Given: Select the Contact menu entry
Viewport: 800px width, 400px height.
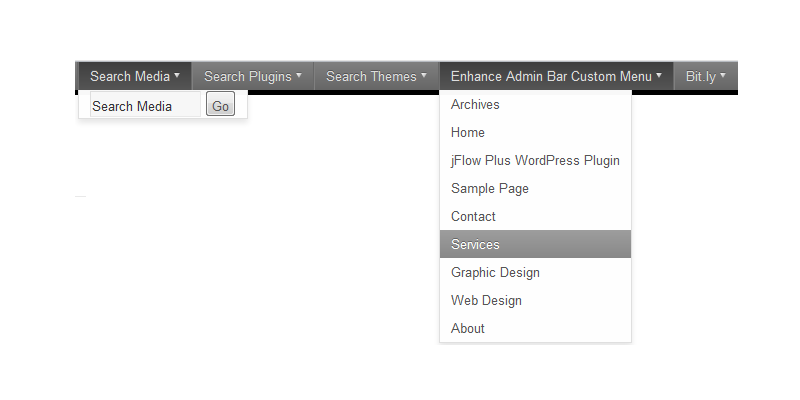Looking at the screenshot, I should (x=473, y=216).
